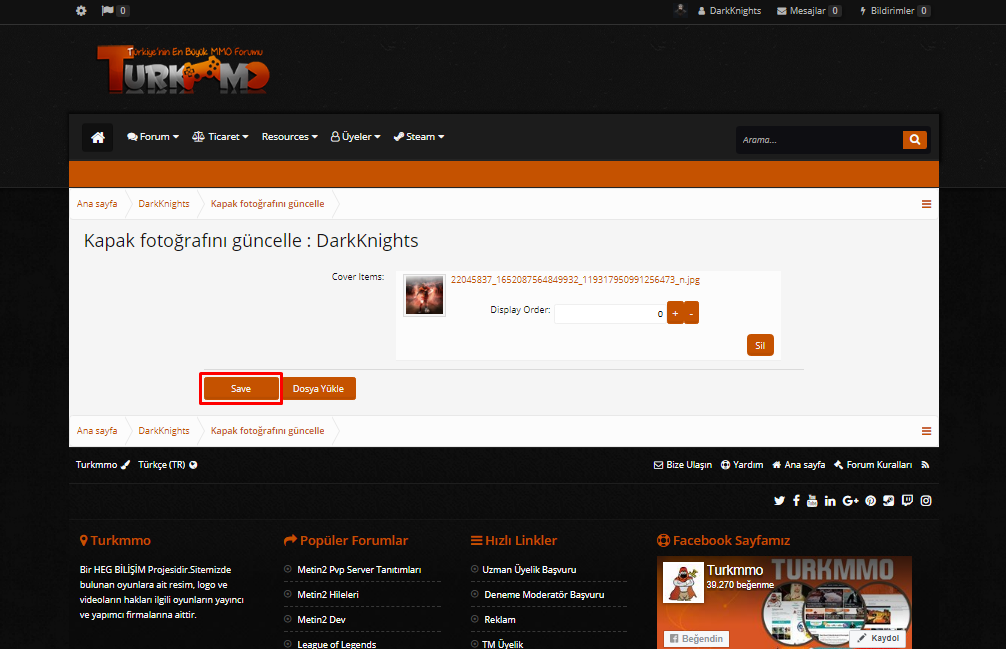Increase display order with plus button
The image size is (1006, 649).
(675, 313)
